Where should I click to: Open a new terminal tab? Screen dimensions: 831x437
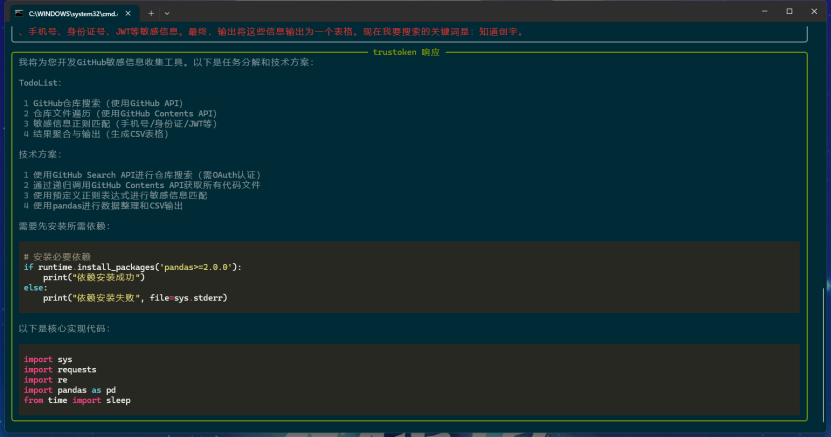[151, 13]
